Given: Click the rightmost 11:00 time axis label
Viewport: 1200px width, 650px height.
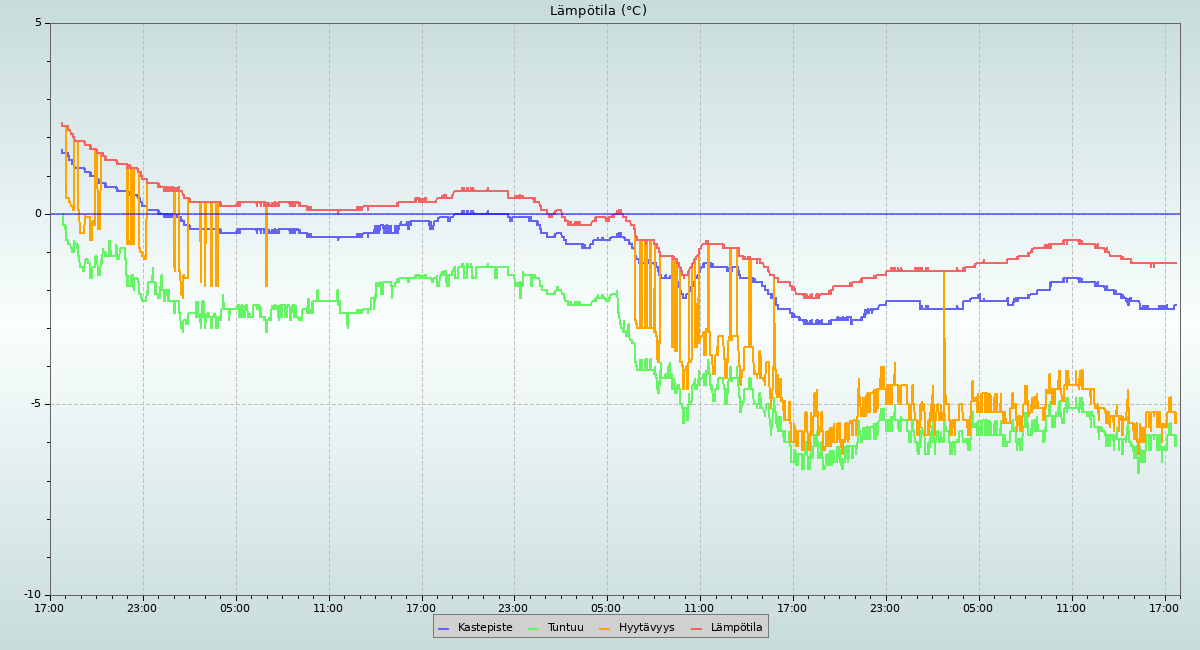Looking at the screenshot, I should [x=1071, y=608].
